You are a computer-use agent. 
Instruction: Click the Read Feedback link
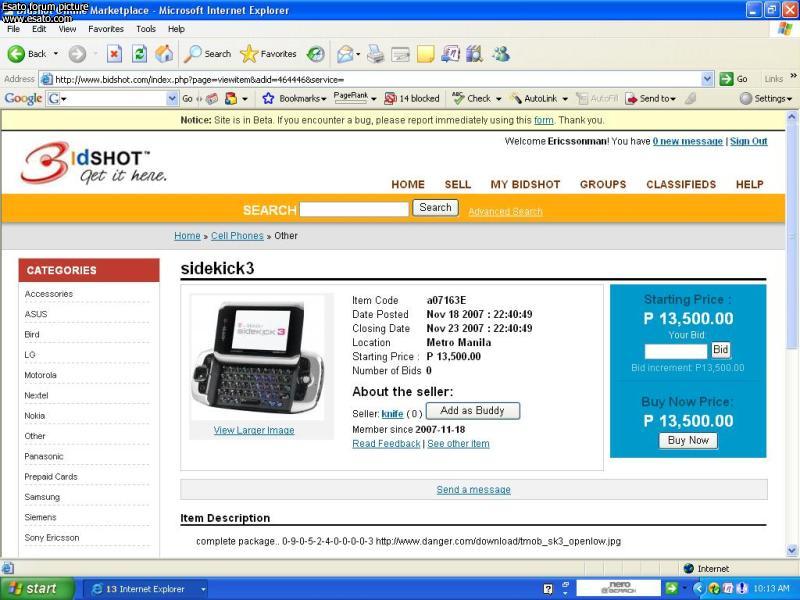(386, 444)
